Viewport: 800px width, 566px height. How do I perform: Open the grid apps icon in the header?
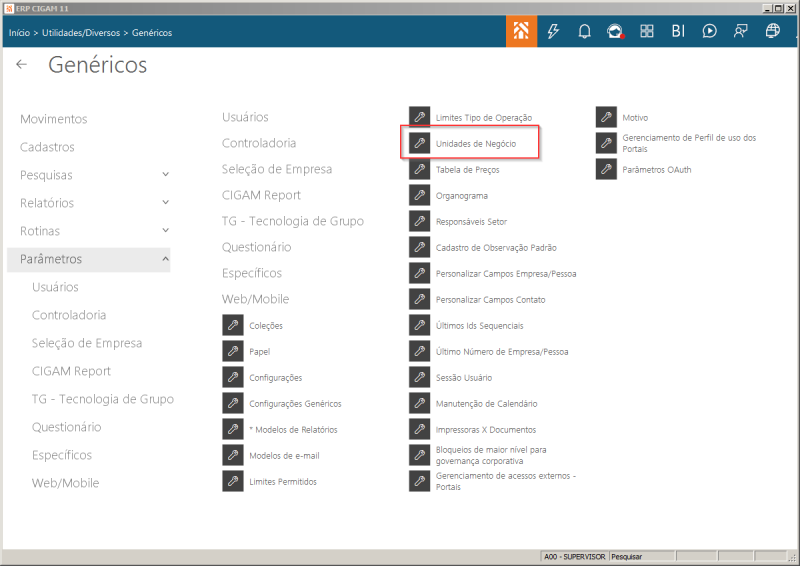tap(647, 32)
